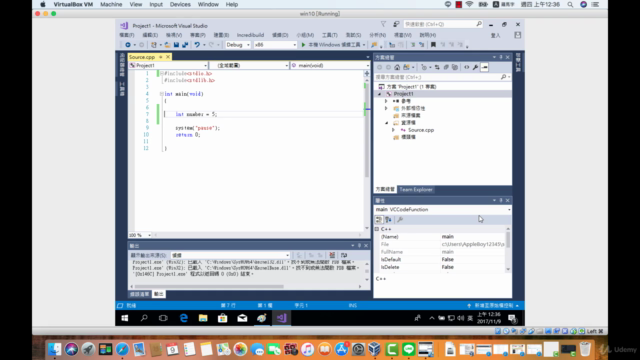This screenshot has width=640, height=360.
Task: Toggle Preview Selected Items in Solution Explorer
Action: coord(484,67)
